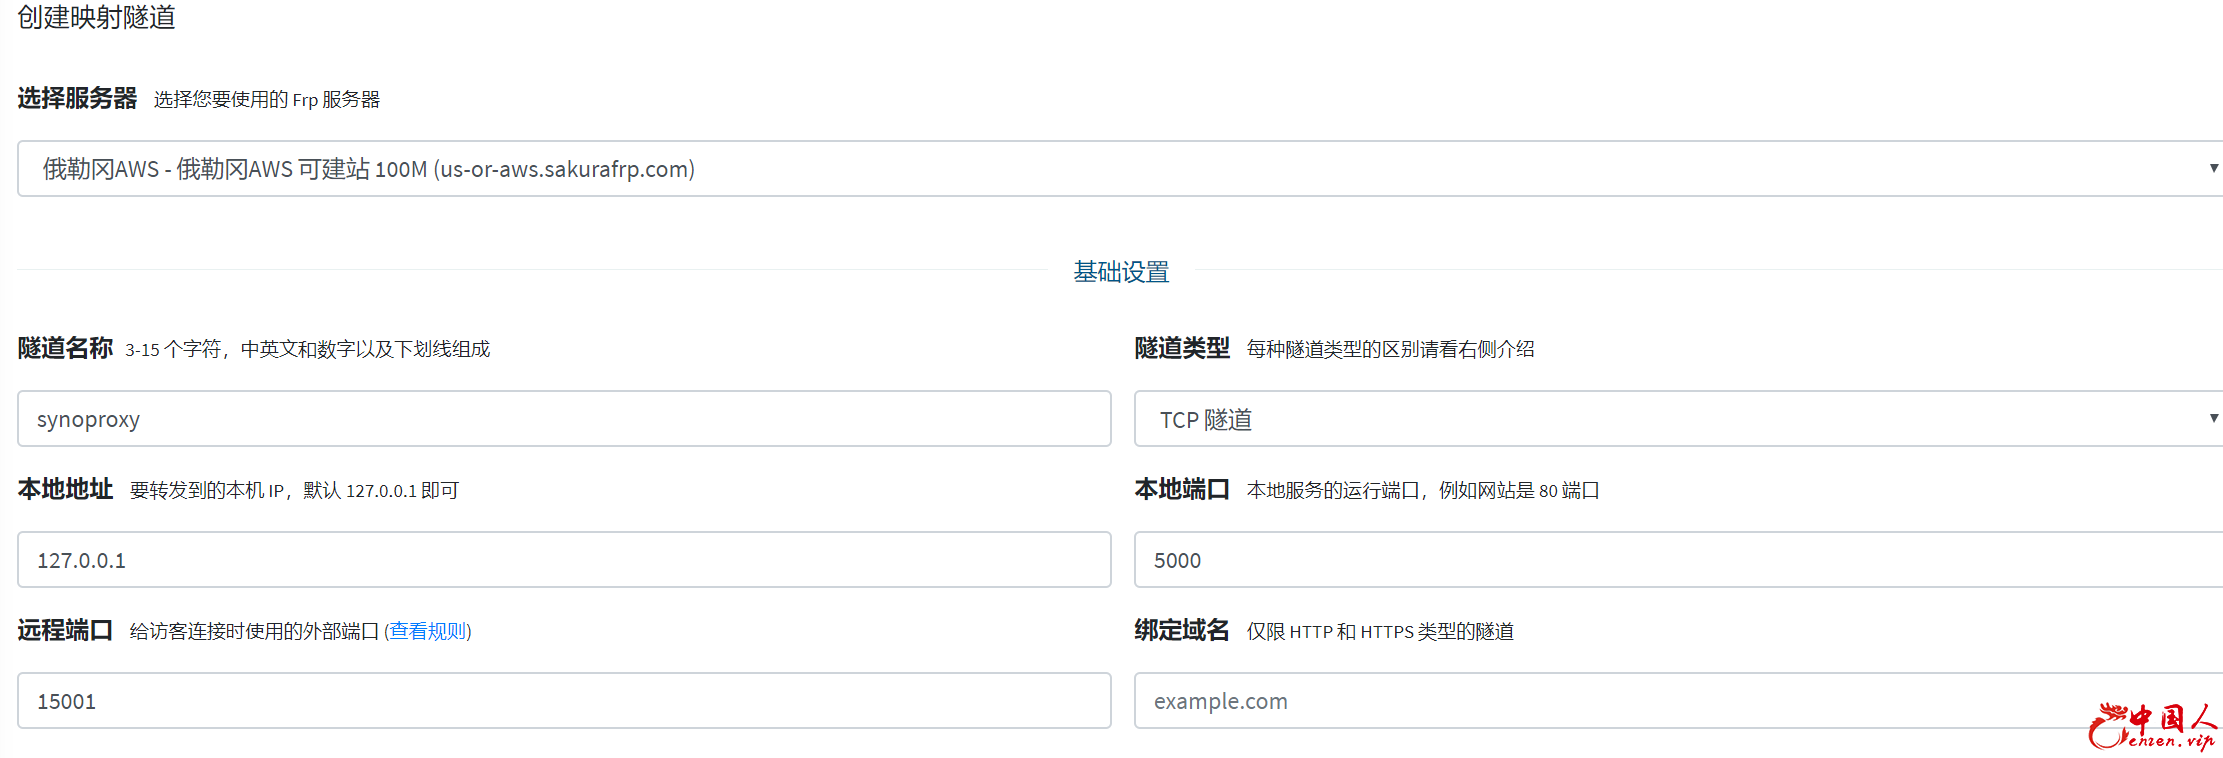Click the remote port field showing 15001
Image resolution: width=2223 pixels, height=758 pixels.
pyautogui.click(x=563, y=701)
